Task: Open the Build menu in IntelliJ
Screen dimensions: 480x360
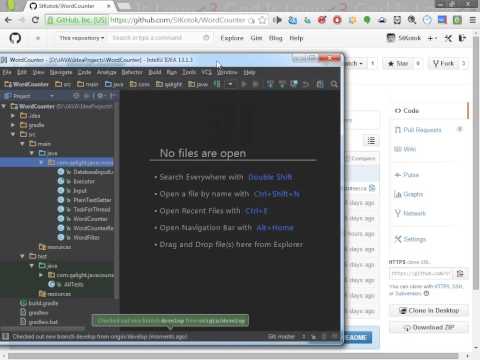Action: click(155, 72)
